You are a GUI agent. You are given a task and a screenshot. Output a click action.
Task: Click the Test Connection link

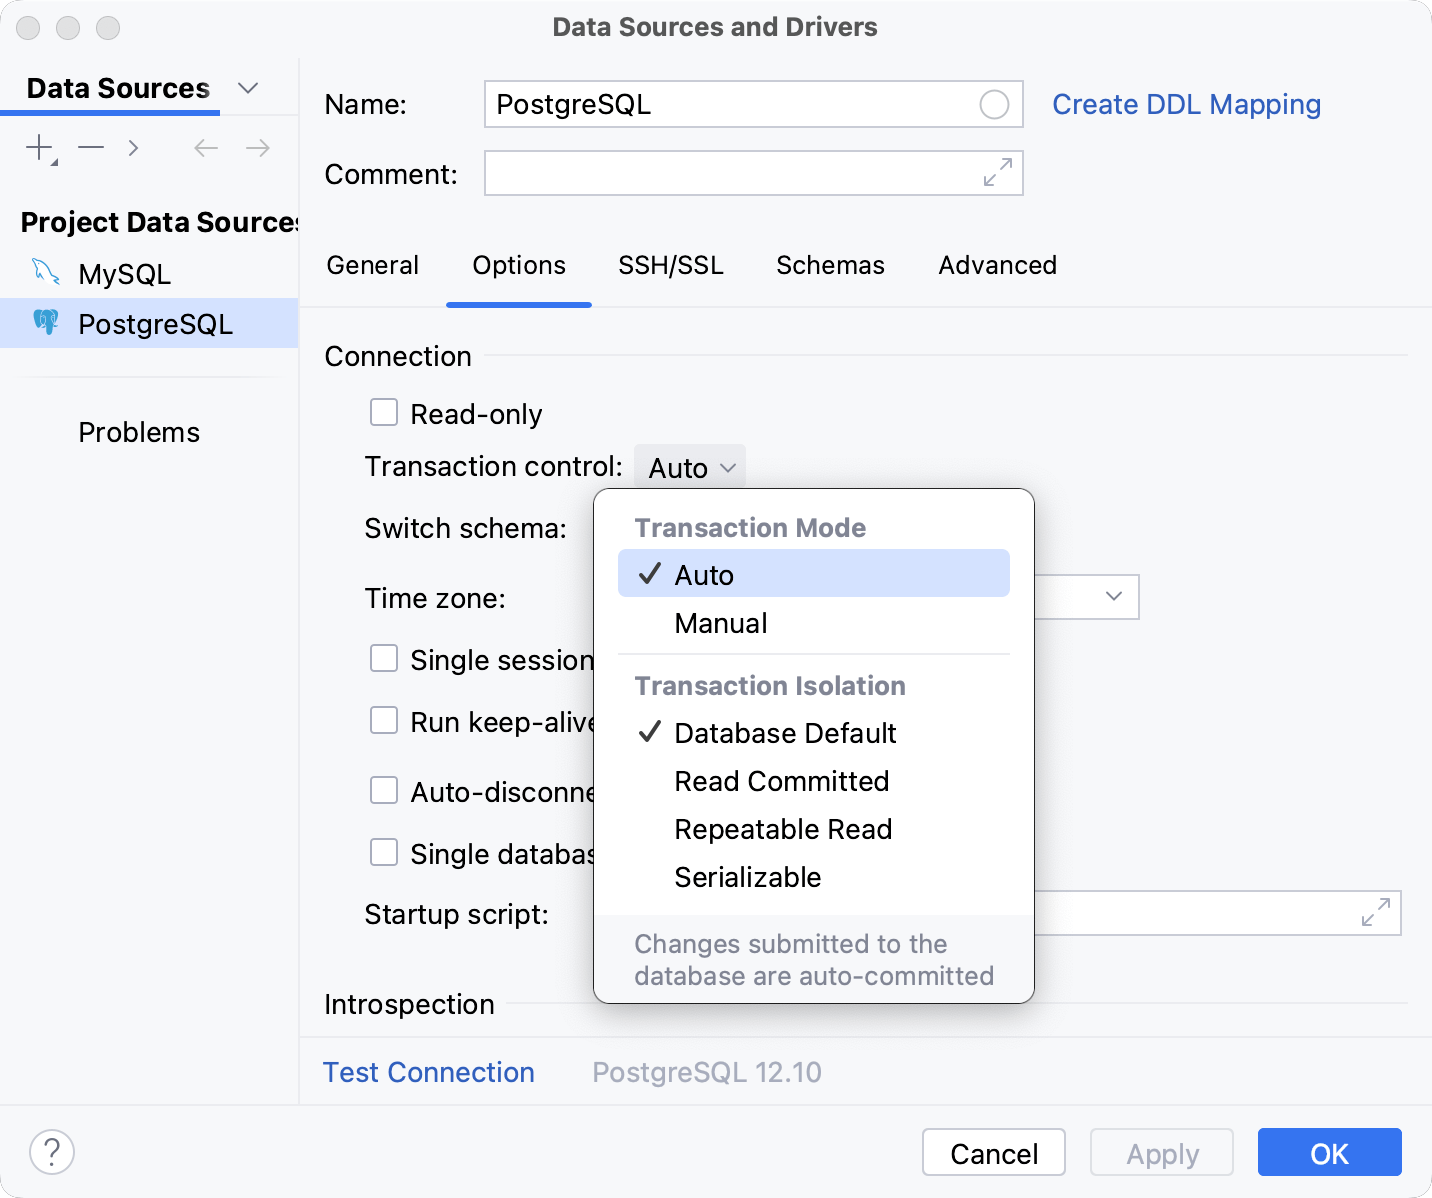(x=428, y=1071)
